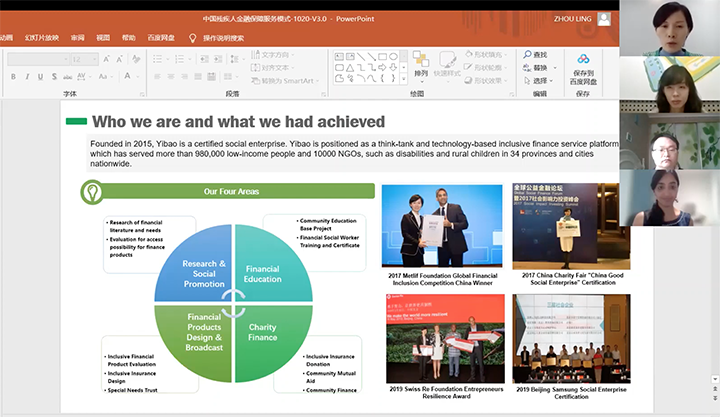Click the increase indent icon
The image size is (720, 417).
tap(218, 59)
